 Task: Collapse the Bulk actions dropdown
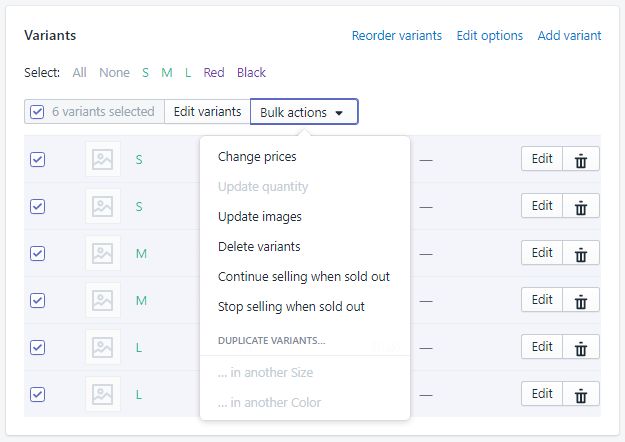pyautogui.click(x=304, y=112)
